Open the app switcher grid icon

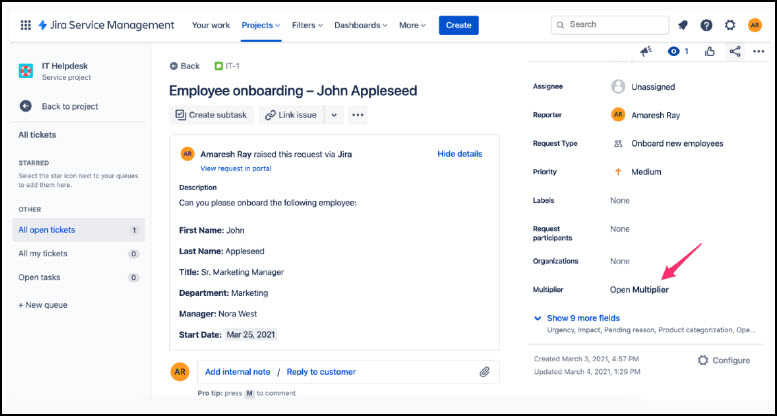pos(26,25)
